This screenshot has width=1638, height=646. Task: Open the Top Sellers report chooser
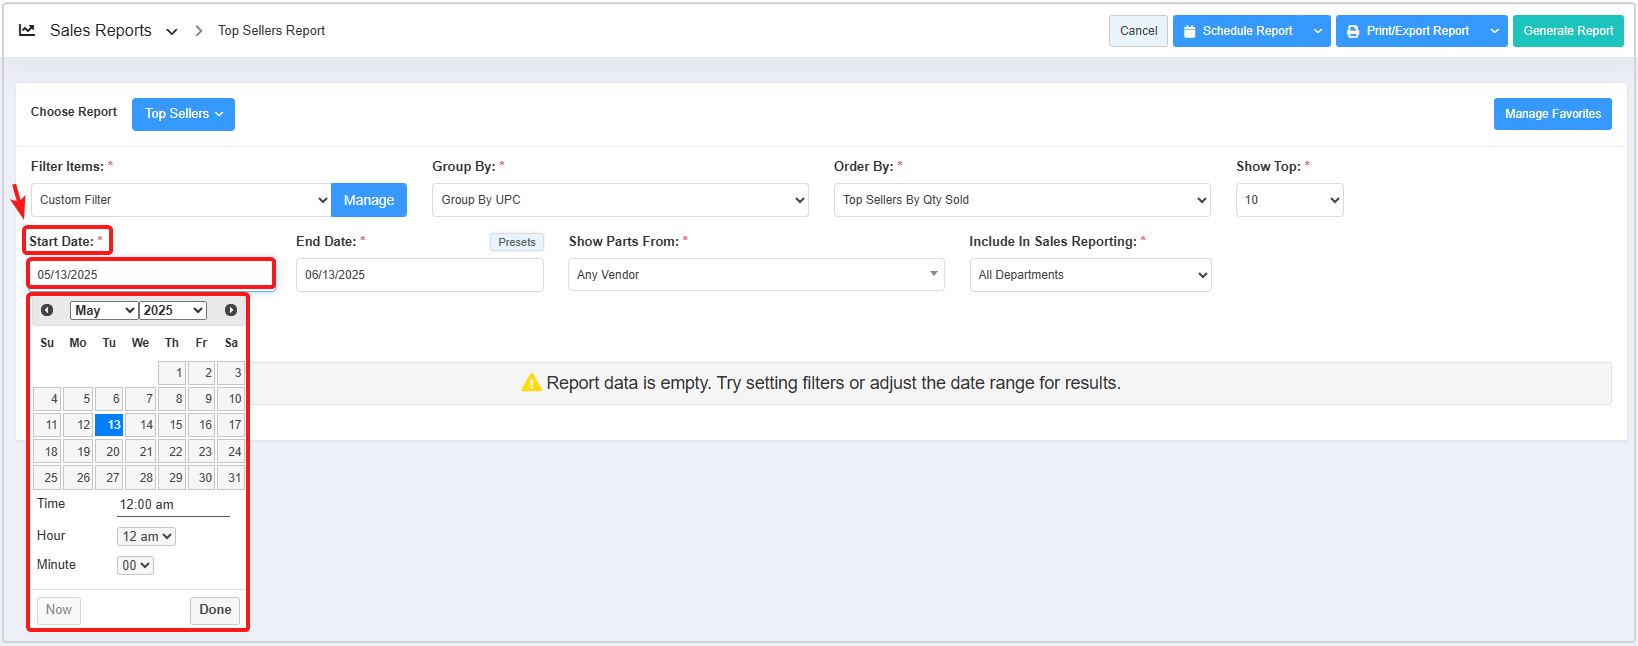pyautogui.click(x=183, y=114)
